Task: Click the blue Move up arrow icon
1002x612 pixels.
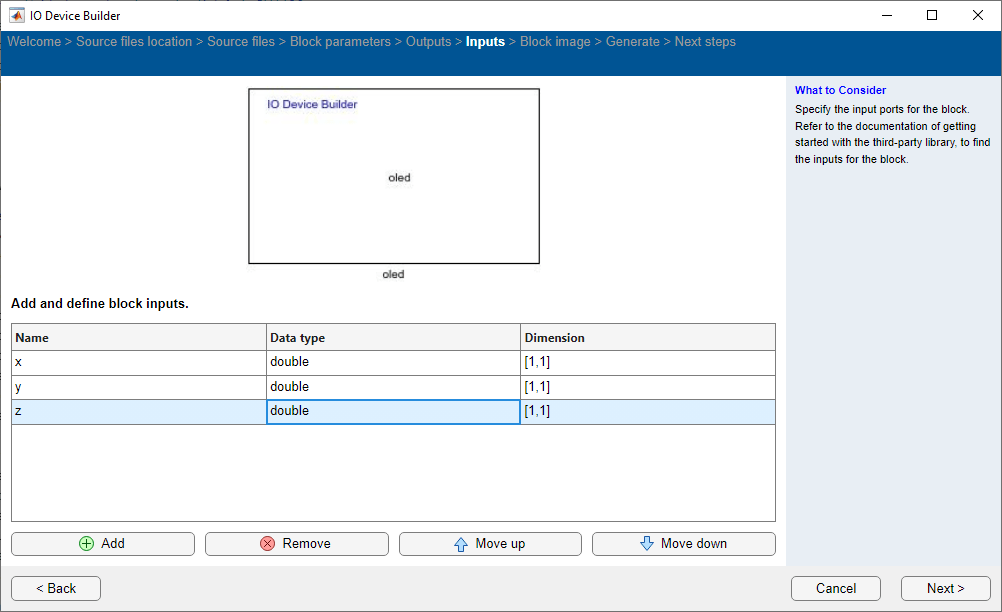Action: pyautogui.click(x=462, y=543)
